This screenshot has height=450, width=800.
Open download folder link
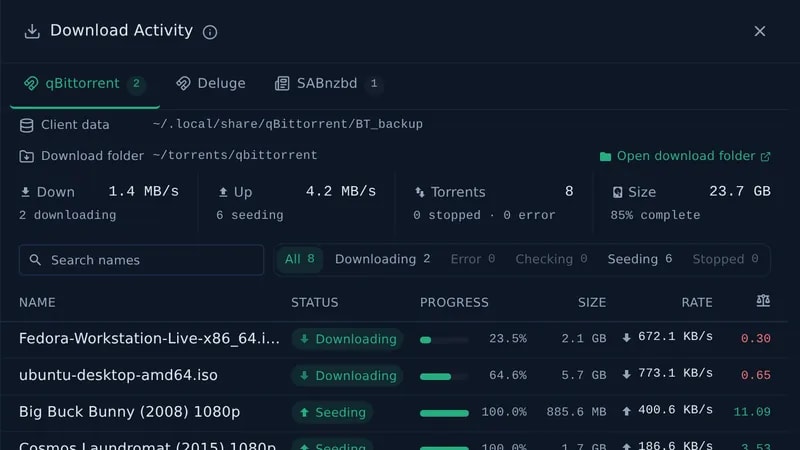[685, 156]
